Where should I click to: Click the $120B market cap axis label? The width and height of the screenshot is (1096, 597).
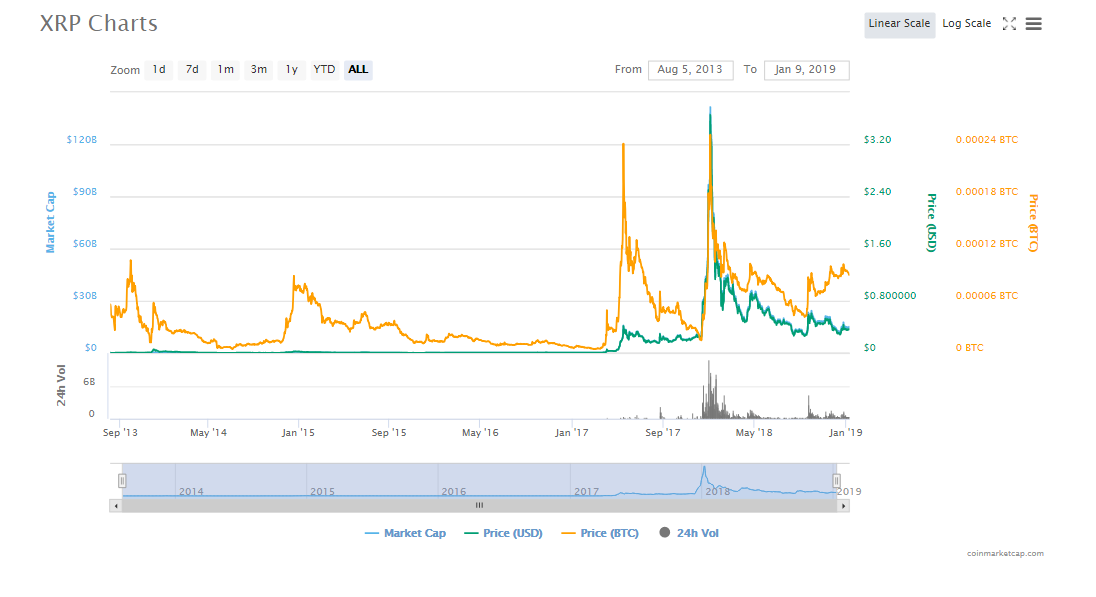82,140
